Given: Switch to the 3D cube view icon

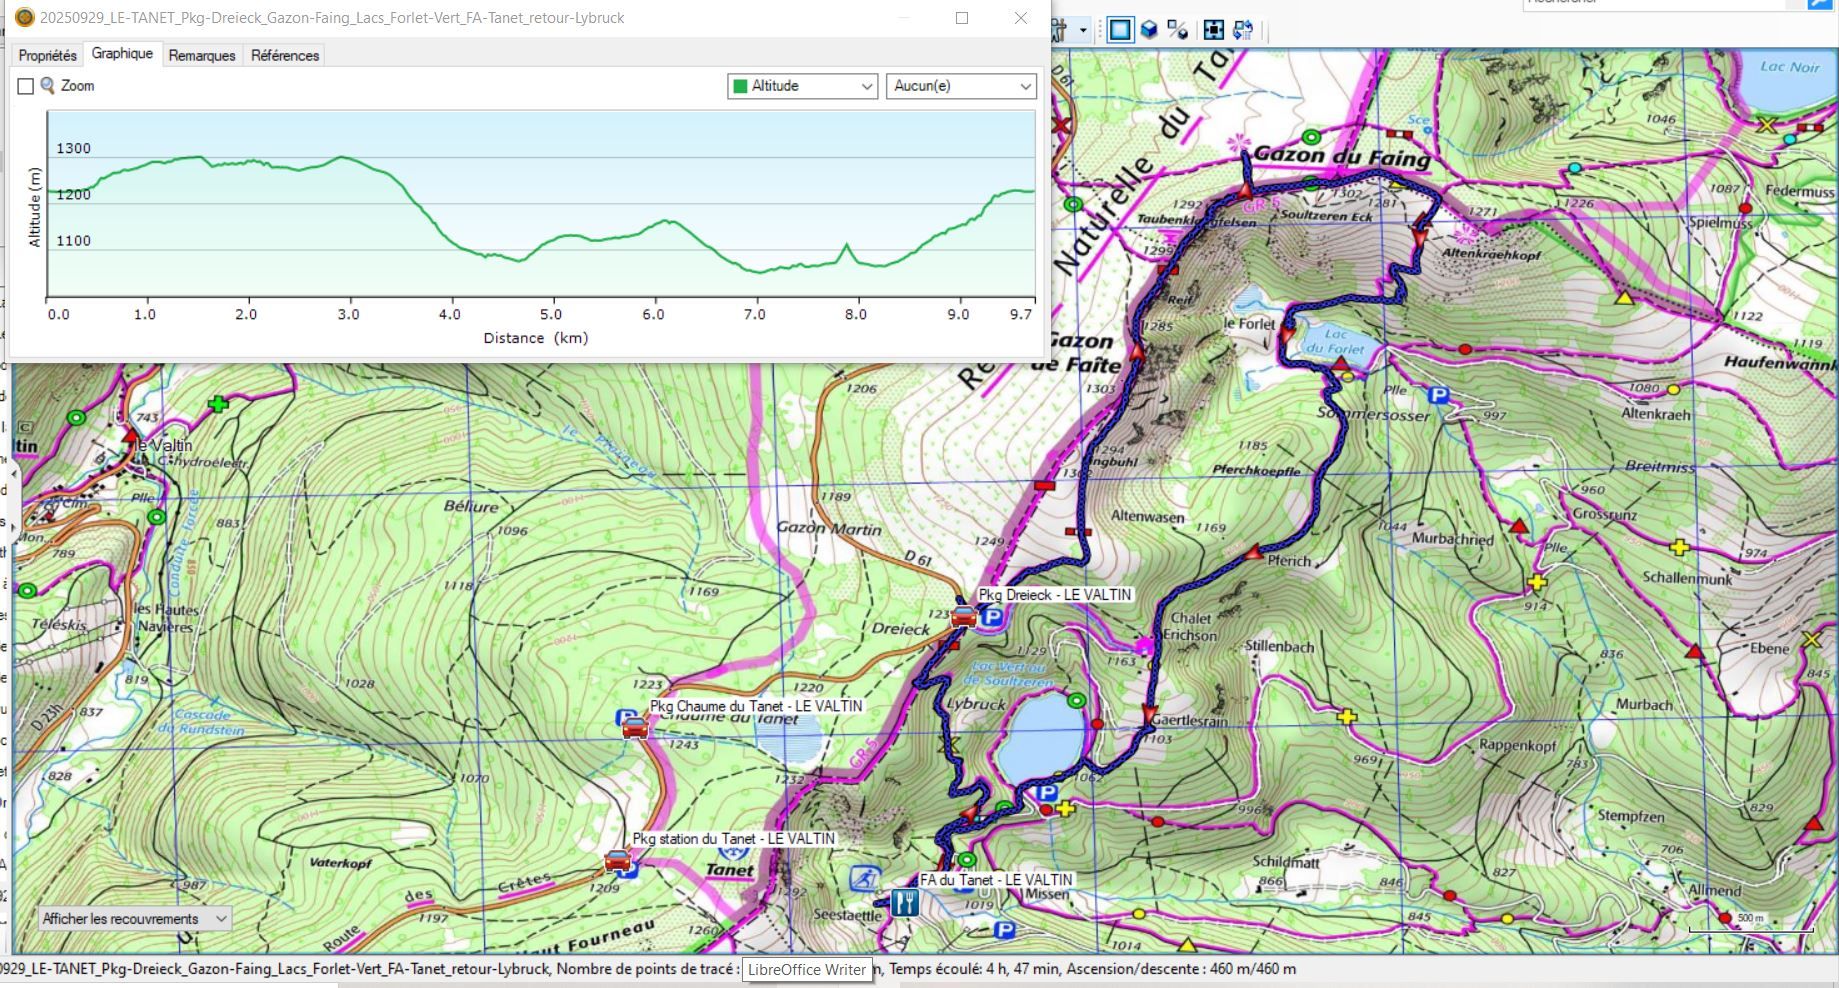Looking at the screenshot, I should pyautogui.click(x=1149, y=30).
